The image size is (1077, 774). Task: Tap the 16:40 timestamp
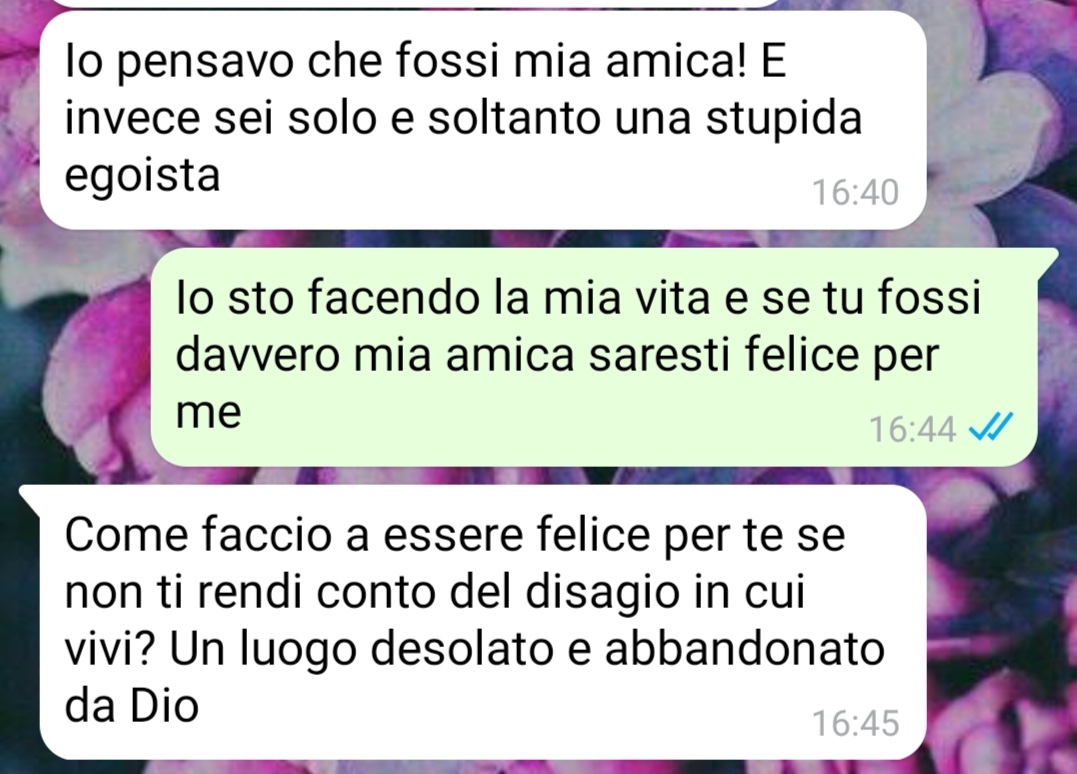coord(855,192)
